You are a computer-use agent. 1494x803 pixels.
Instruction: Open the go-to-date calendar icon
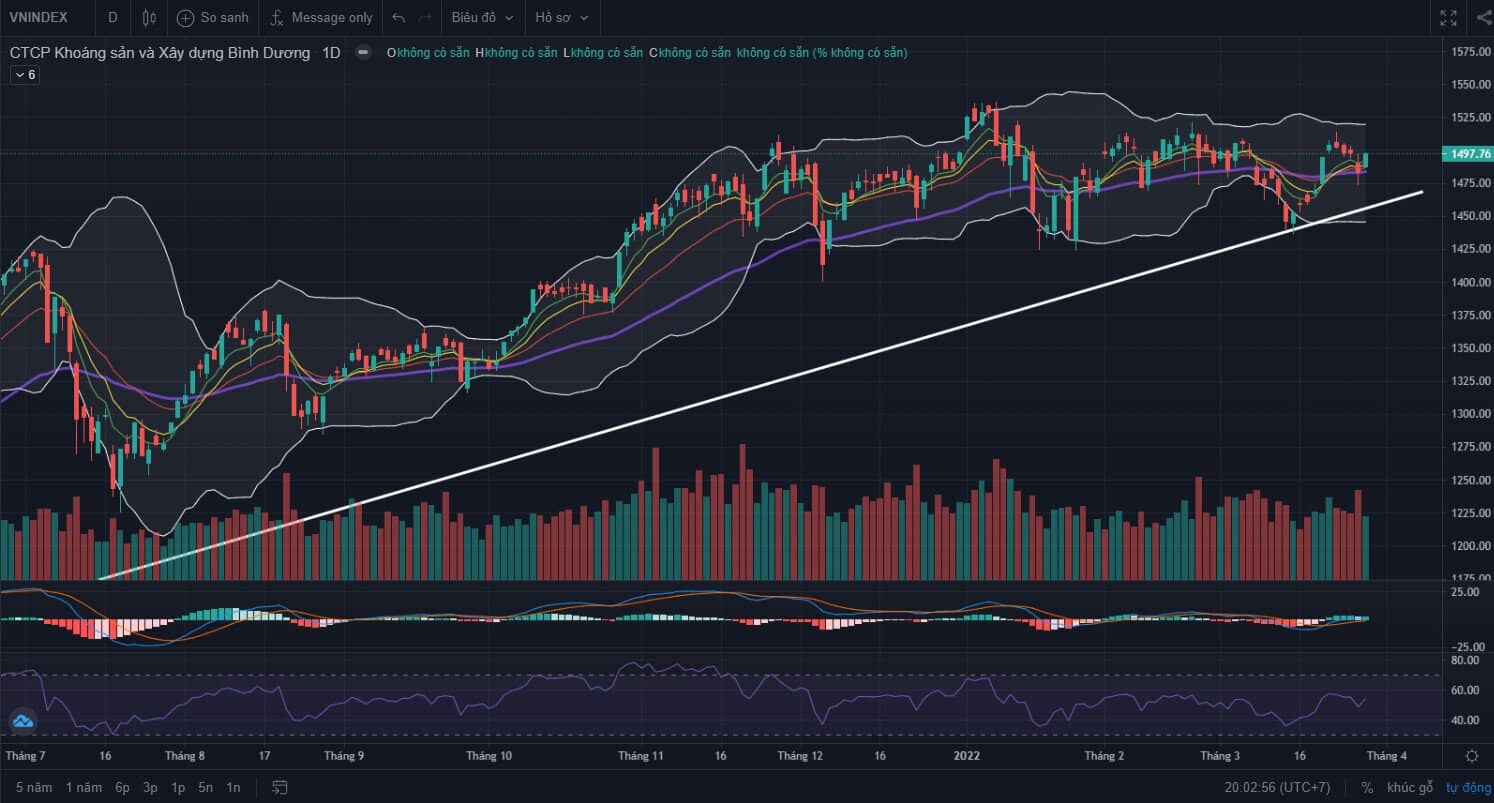pyautogui.click(x=280, y=787)
